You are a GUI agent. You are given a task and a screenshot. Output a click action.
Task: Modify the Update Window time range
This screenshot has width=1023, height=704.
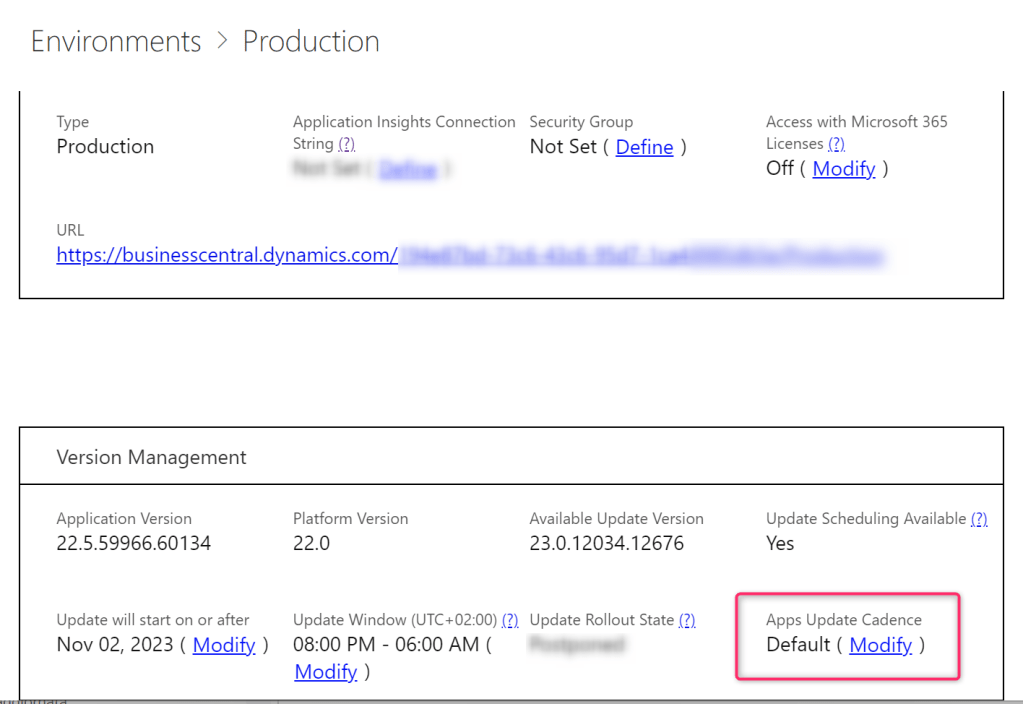tap(326, 672)
